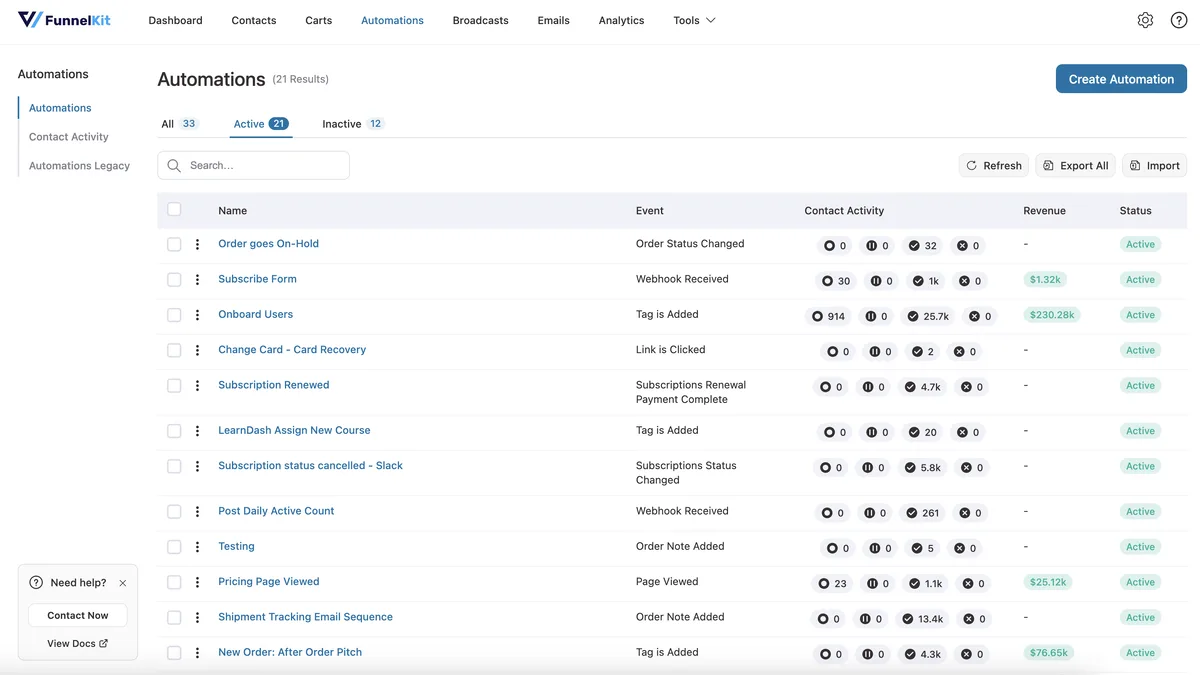Viewport: 1200px width, 675px height.
Task: Click active count 23 for Pricing Page Viewed
Action: (x=832, y=583)
